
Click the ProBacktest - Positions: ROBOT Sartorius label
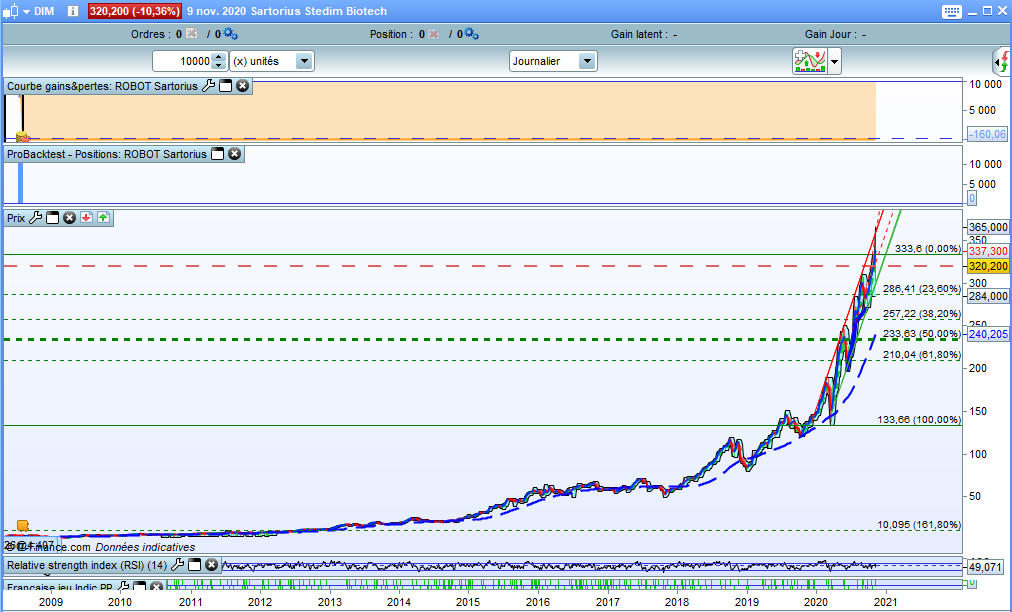pos(106,154)
